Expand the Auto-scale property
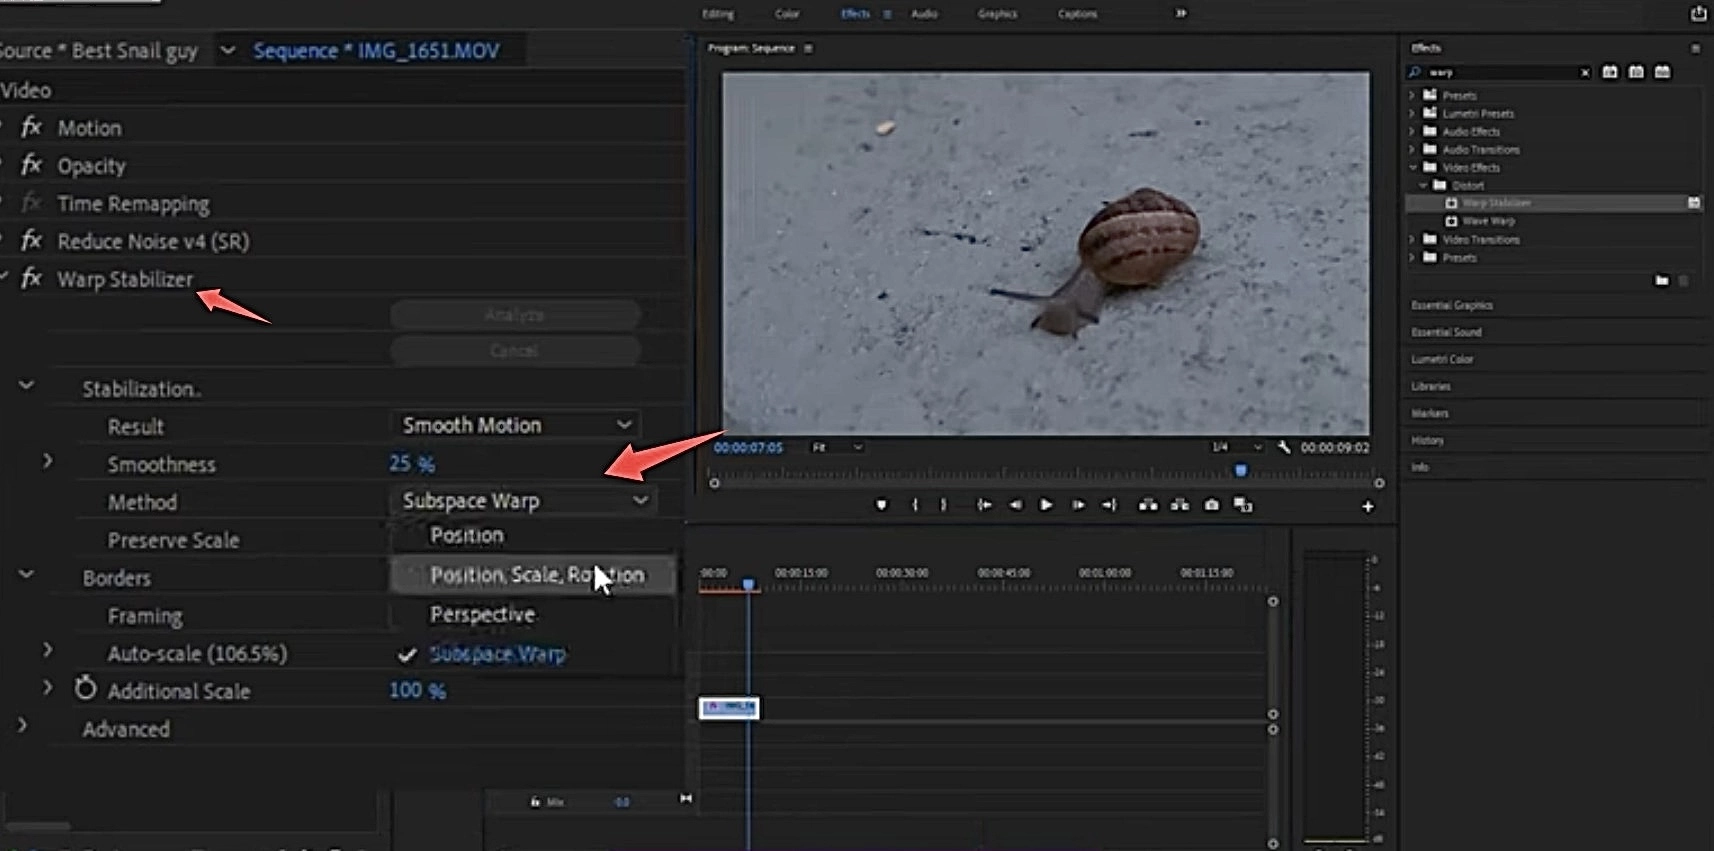The width and height of the screenshot is (1714, 851). 47,650
